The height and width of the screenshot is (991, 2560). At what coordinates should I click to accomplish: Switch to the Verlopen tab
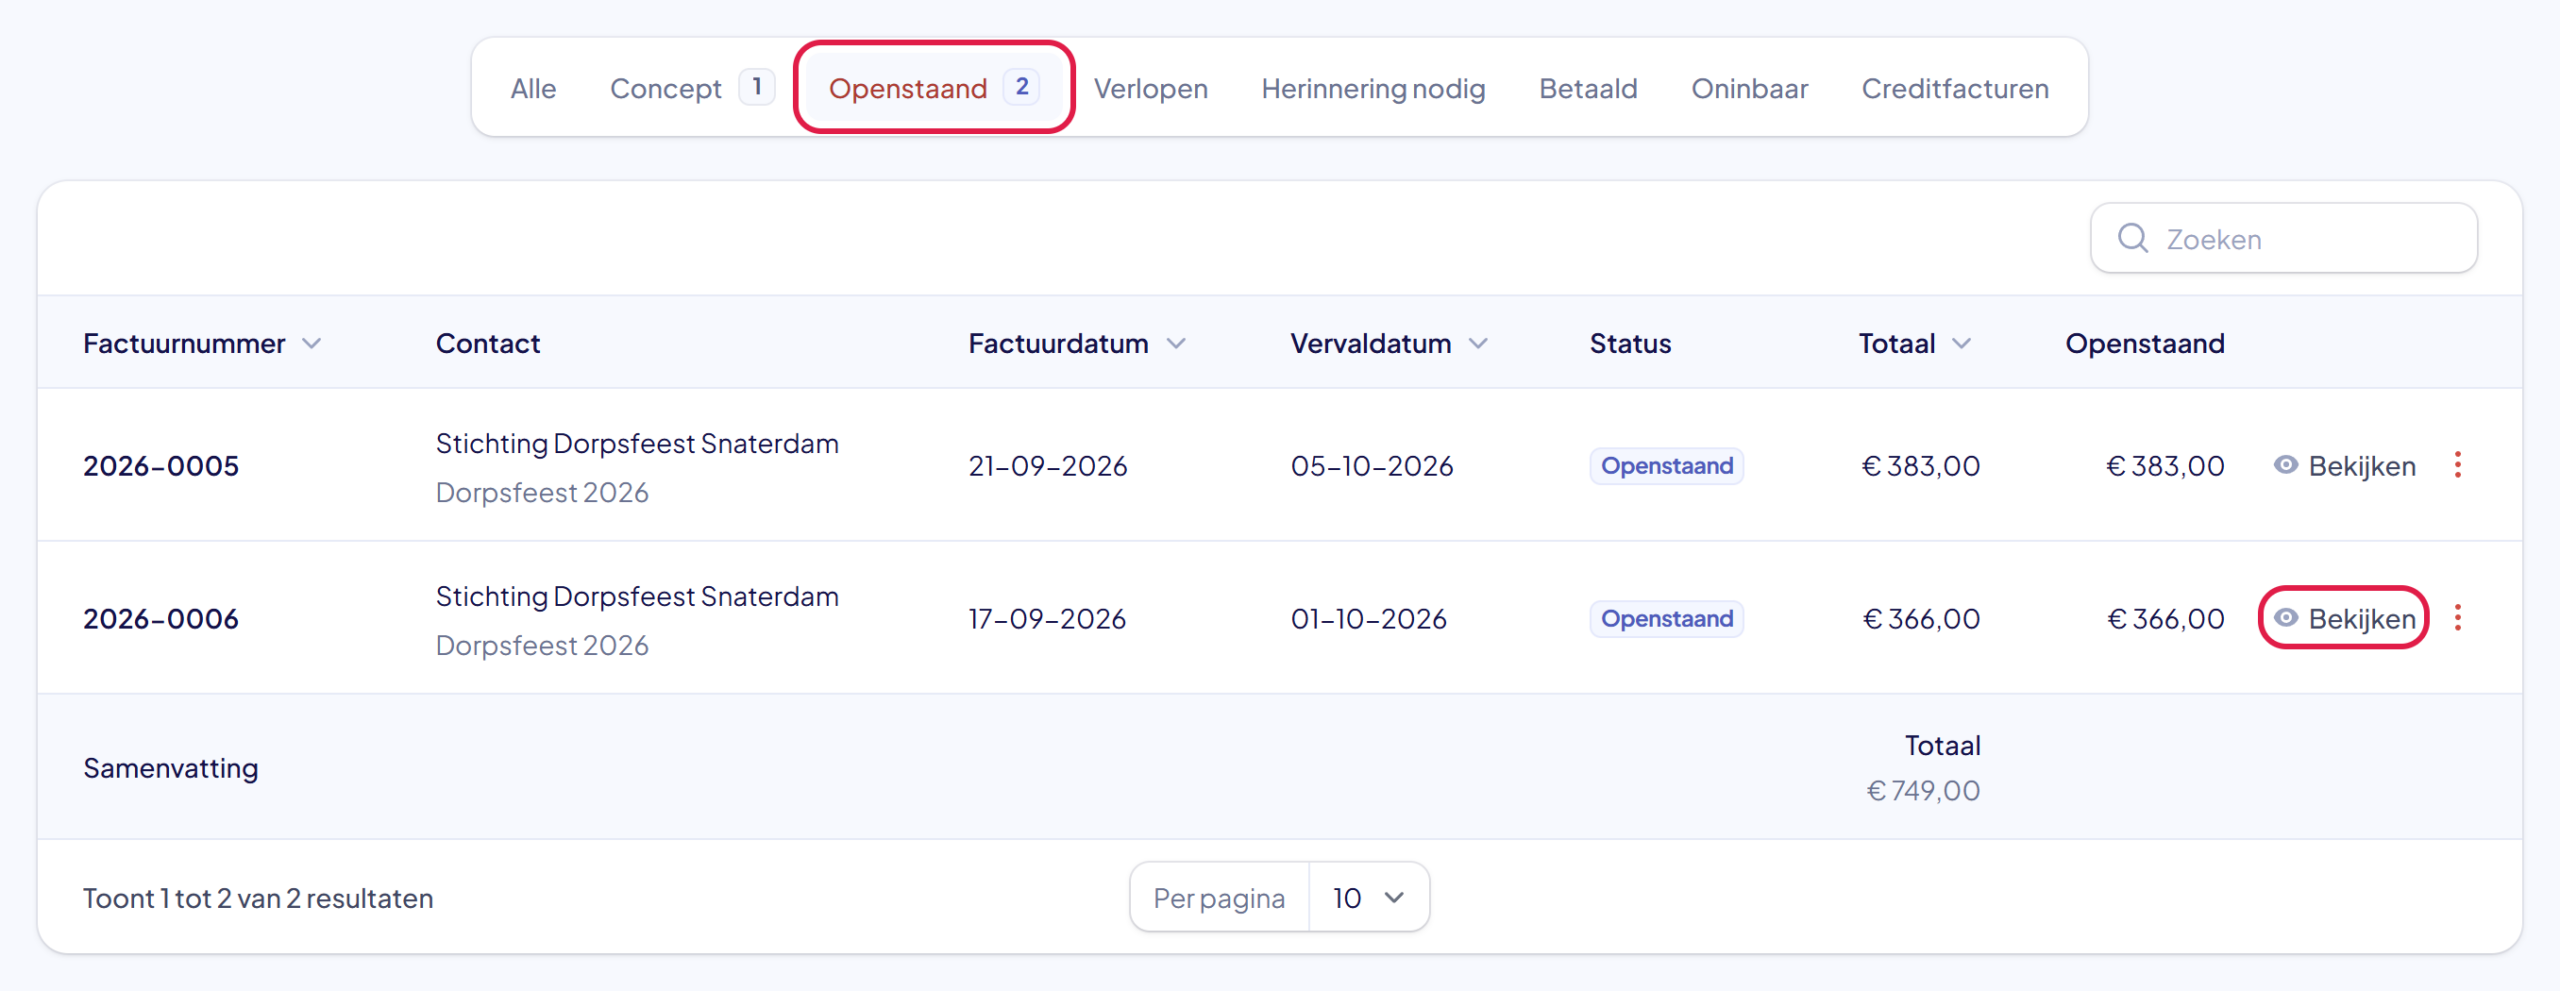click(x=1150, y=88)
